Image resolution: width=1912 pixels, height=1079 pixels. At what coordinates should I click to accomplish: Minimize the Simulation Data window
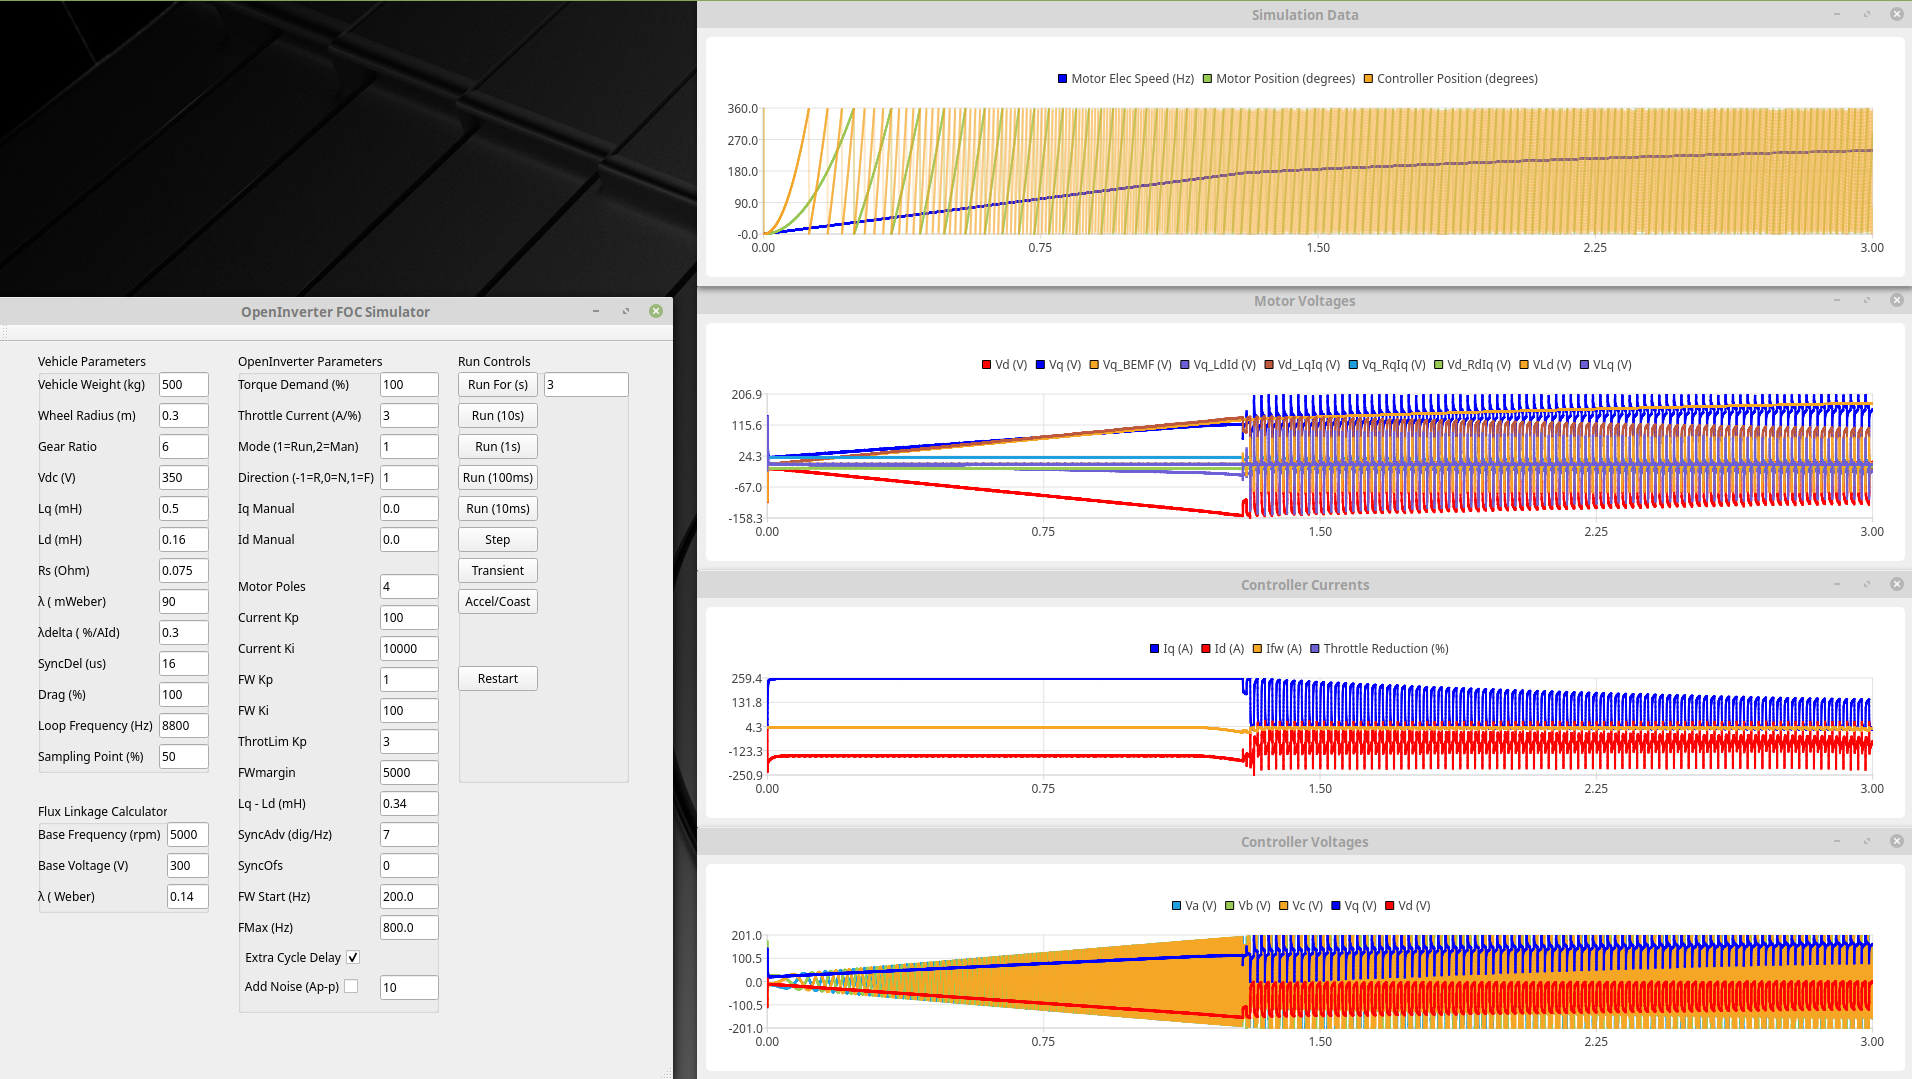[1837, 14]
